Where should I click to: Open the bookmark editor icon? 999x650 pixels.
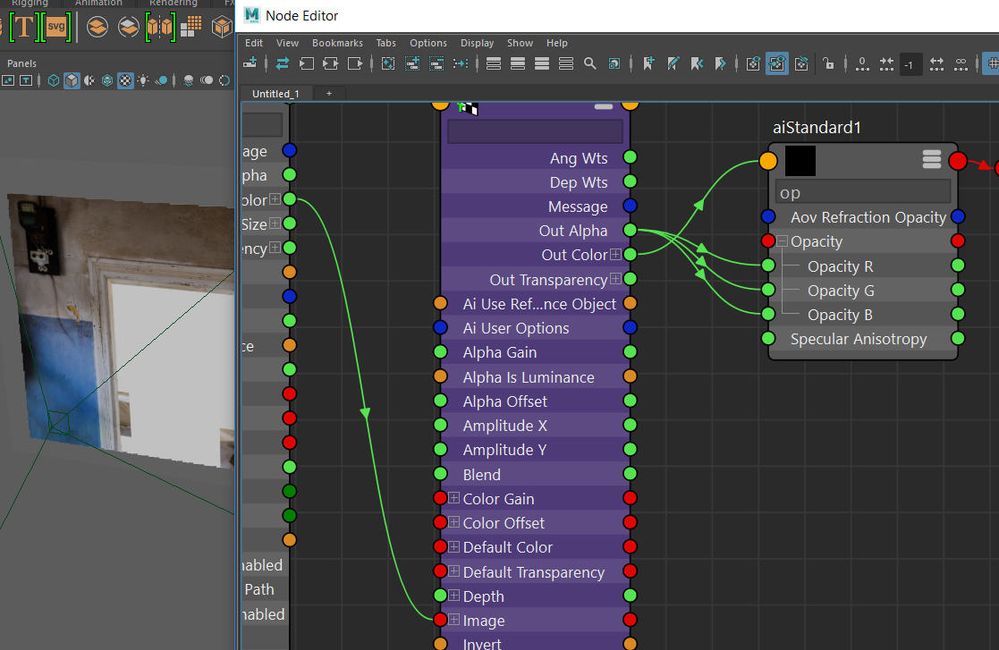[x=673, y=63]
